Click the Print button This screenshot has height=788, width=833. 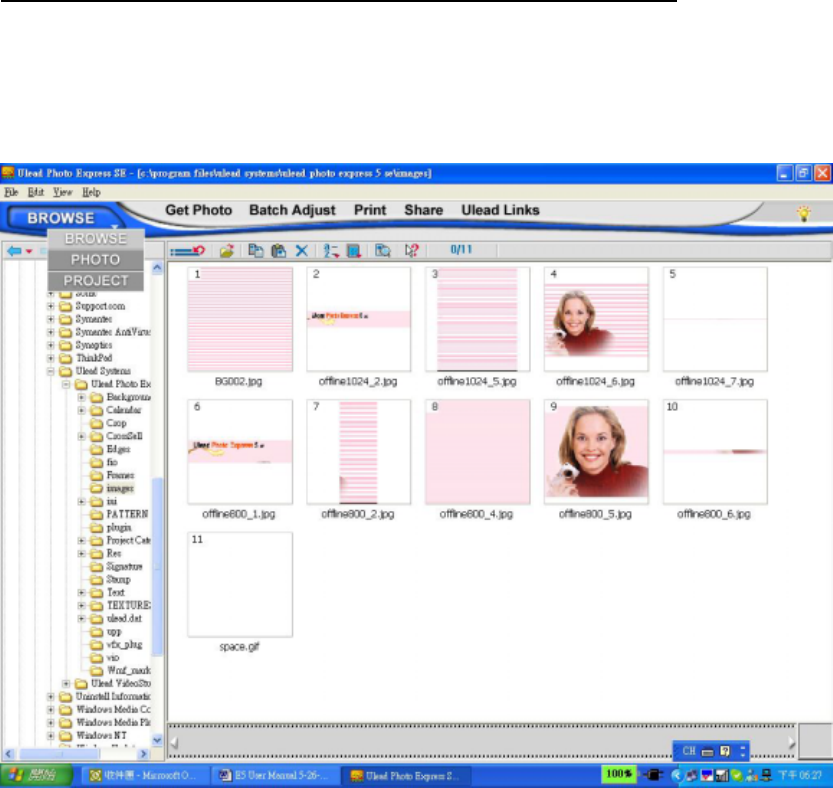370,210
